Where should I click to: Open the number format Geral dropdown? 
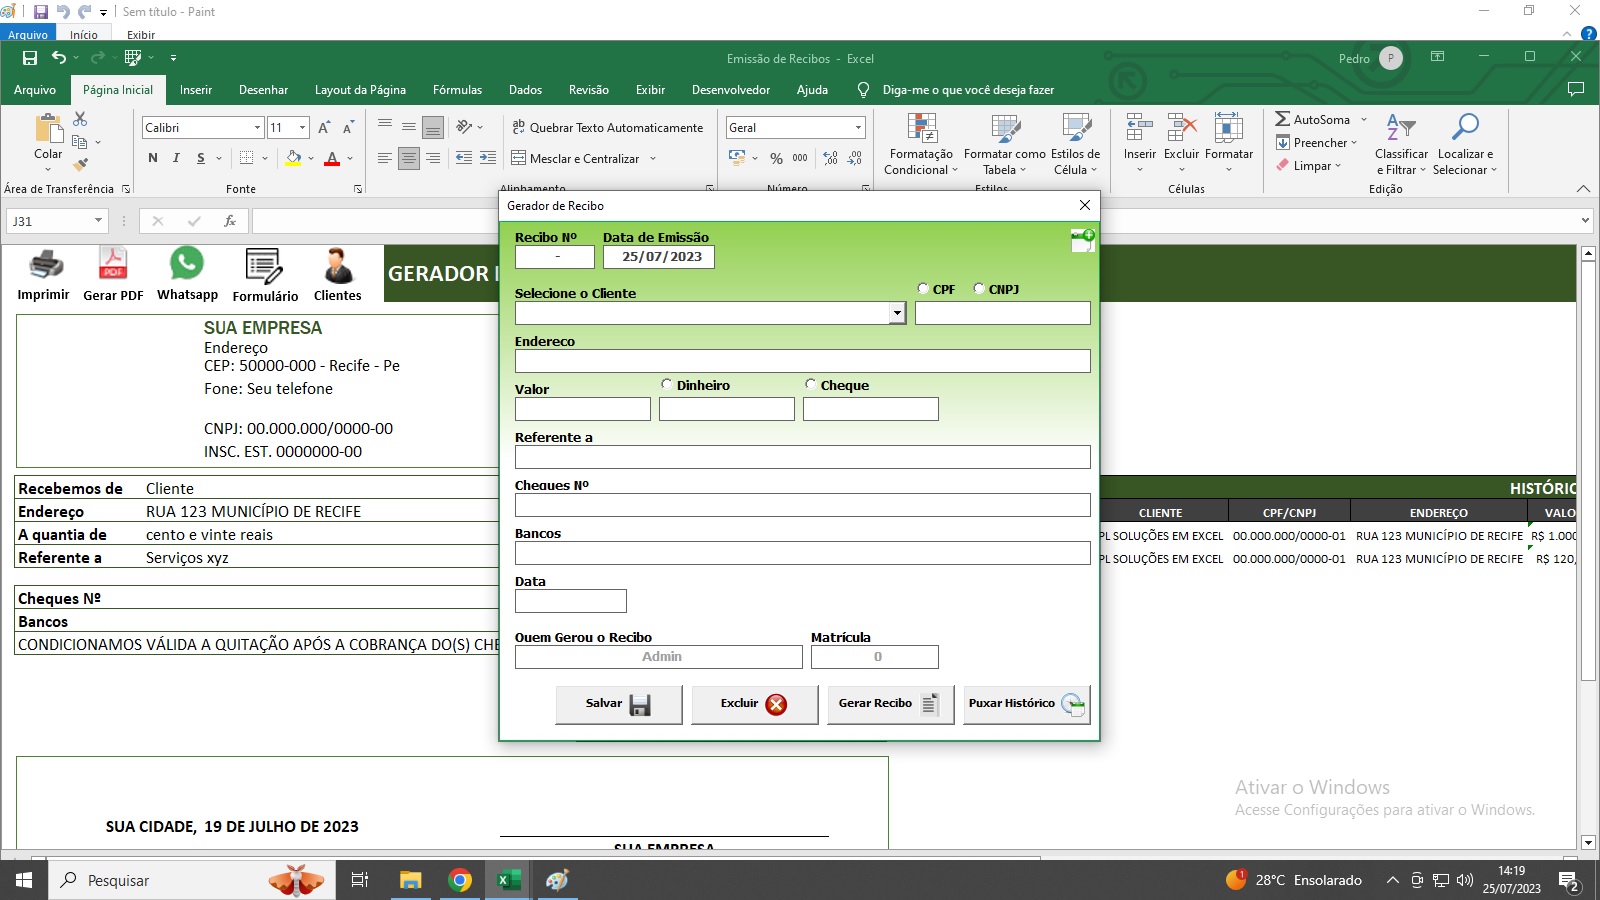click(x=858, y=128)
